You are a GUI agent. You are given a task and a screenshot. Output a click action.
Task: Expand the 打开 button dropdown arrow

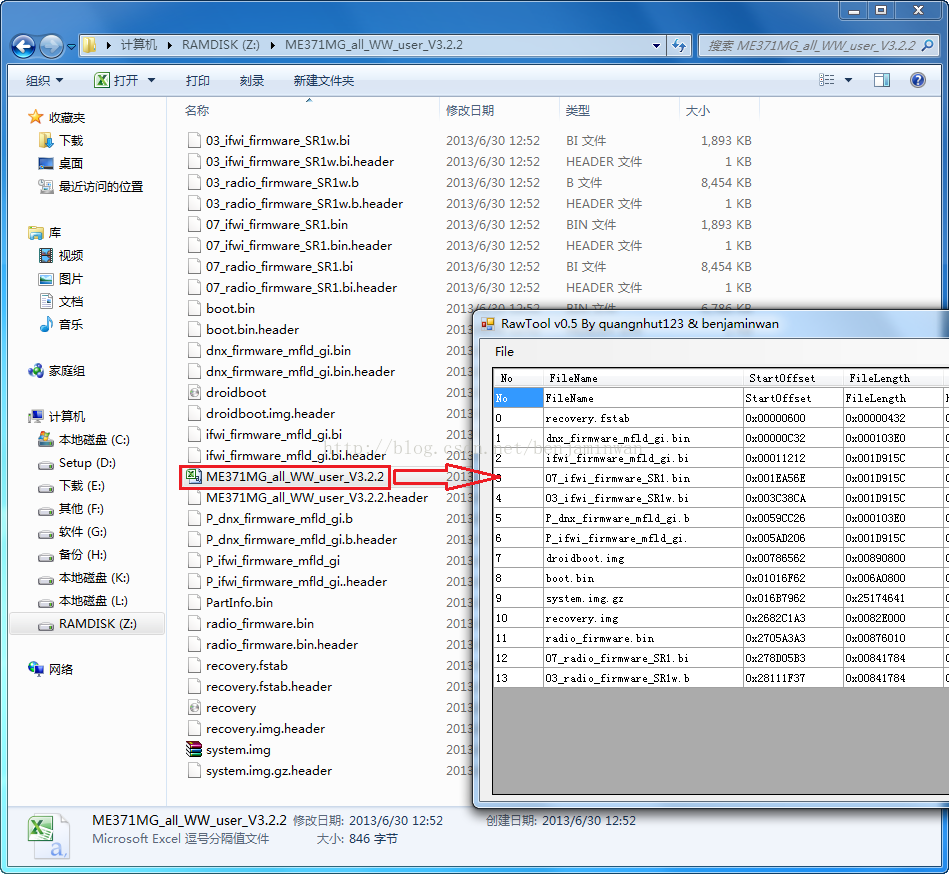pos(151,80)
